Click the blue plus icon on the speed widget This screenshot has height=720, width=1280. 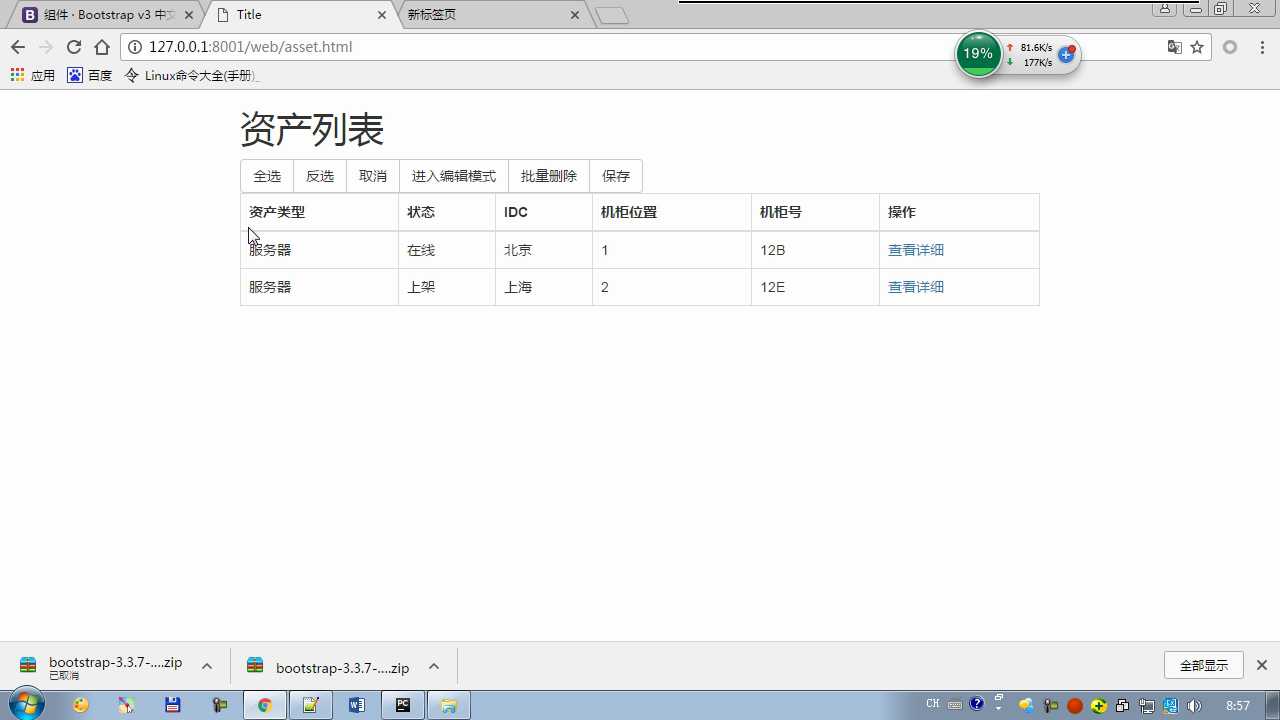coord(1066,55)
